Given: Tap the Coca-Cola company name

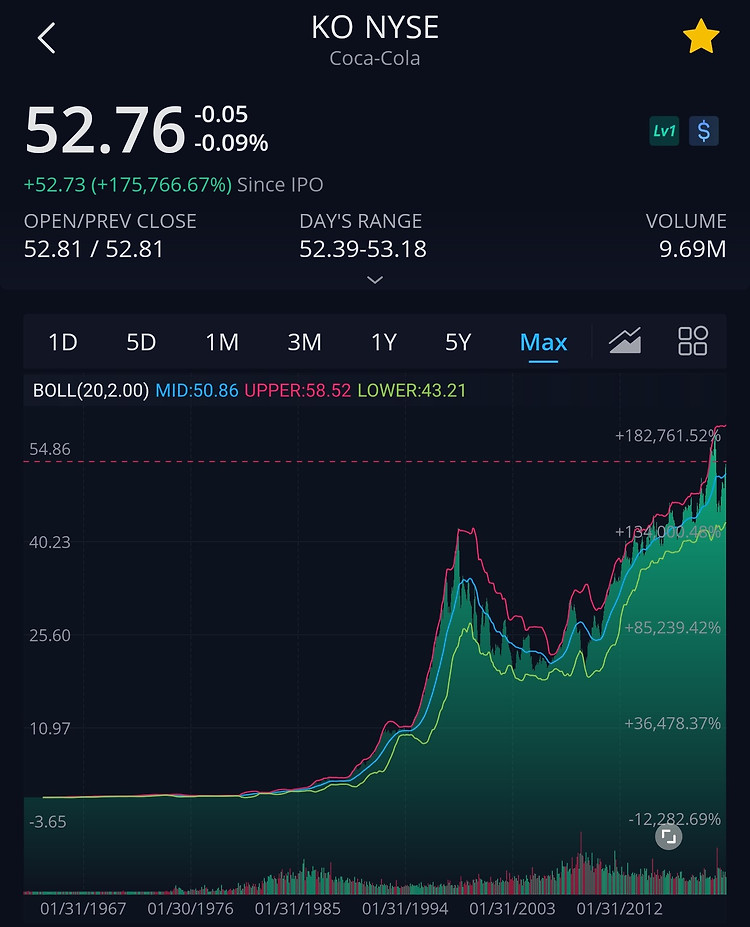Looking at the screenshot, I should 375,59.
